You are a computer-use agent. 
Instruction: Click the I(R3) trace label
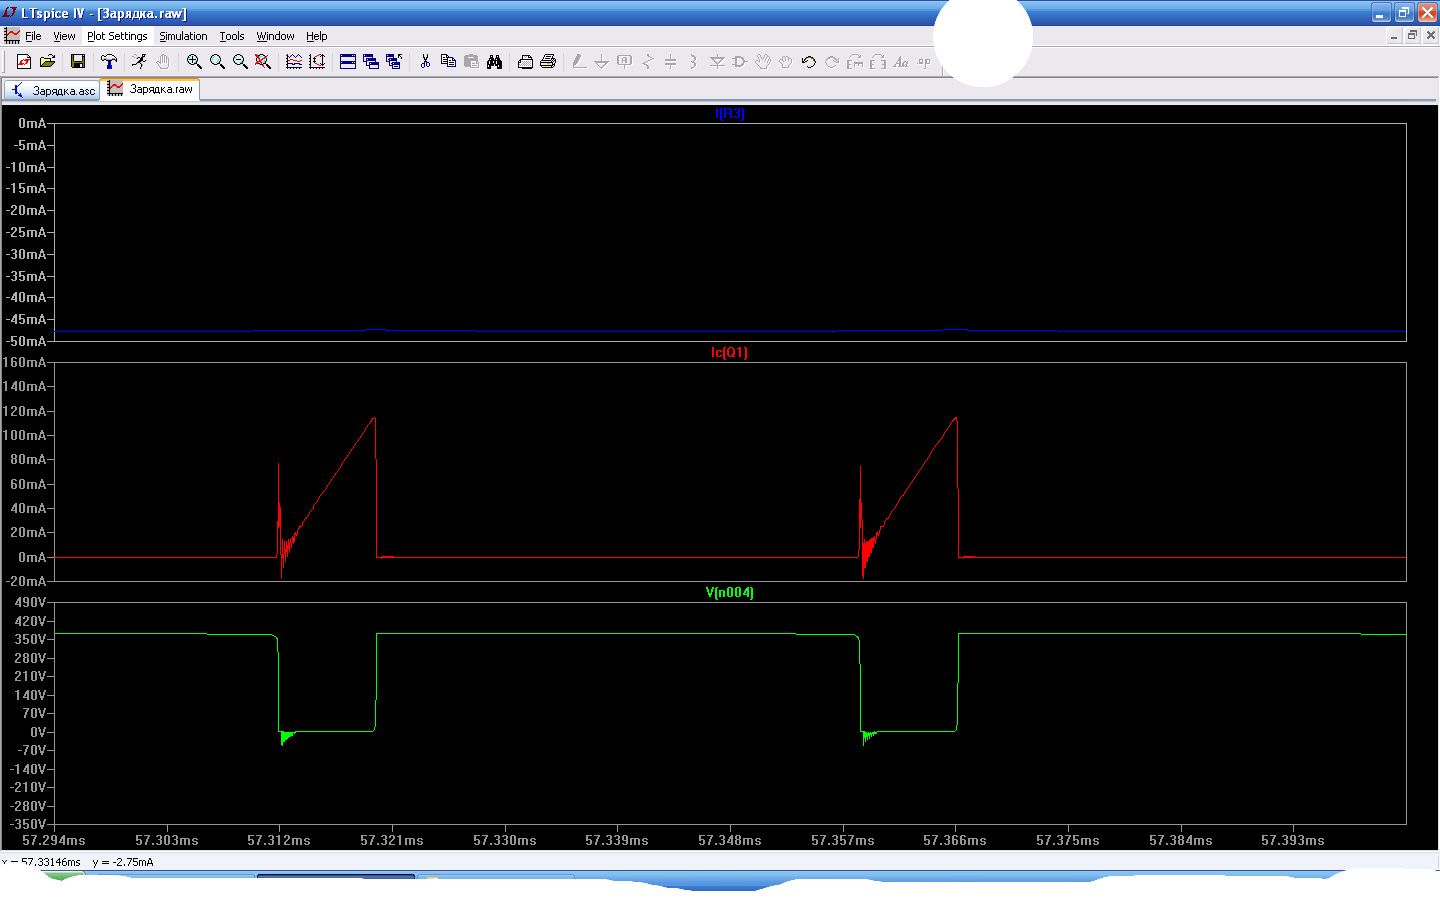click(729, 114)
